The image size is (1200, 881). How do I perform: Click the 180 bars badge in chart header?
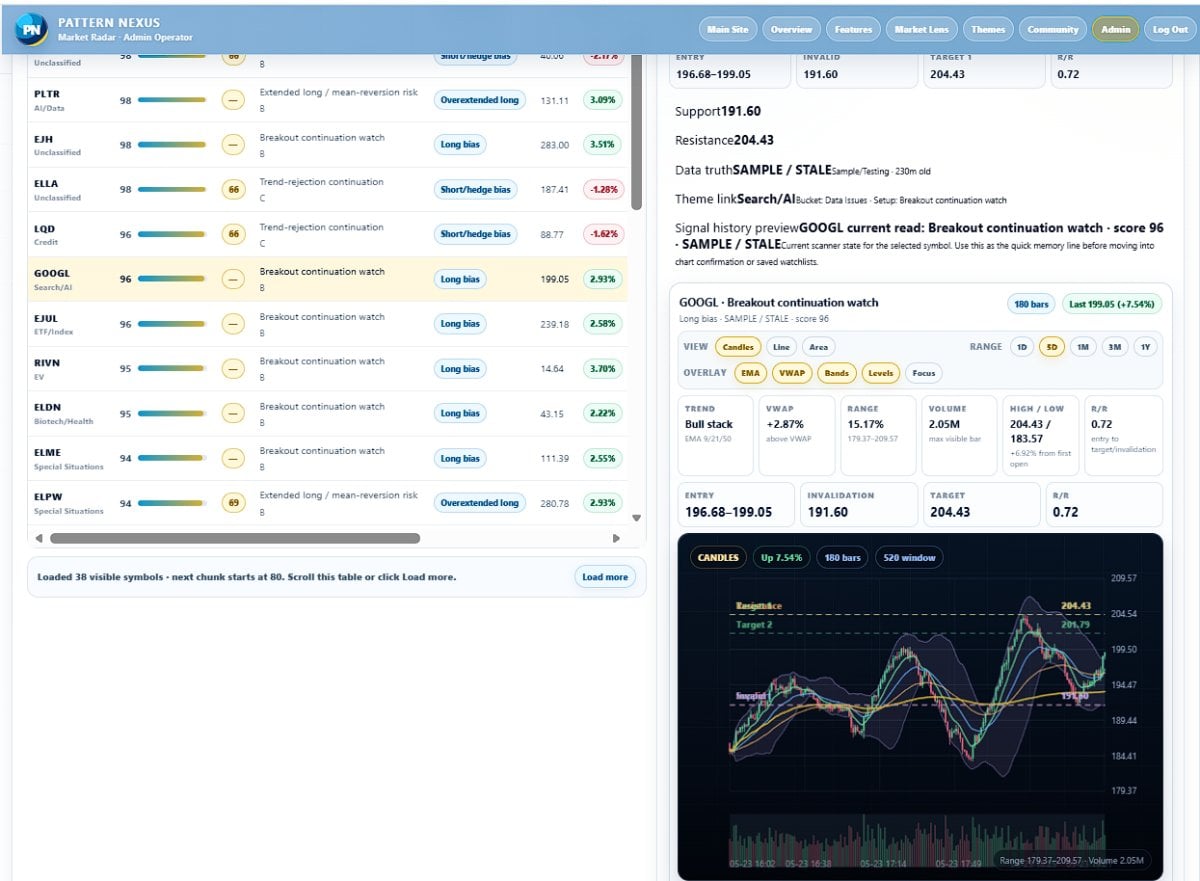(1030, 304)
